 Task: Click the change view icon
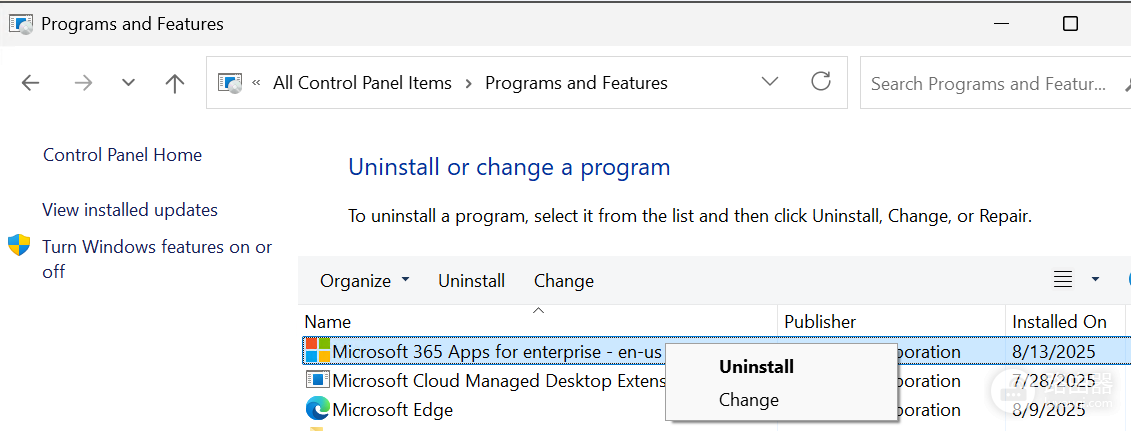click(1063, 279)
